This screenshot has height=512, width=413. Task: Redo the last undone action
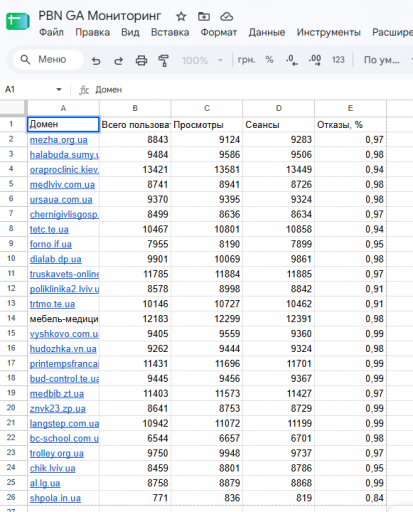coord(118,61)
